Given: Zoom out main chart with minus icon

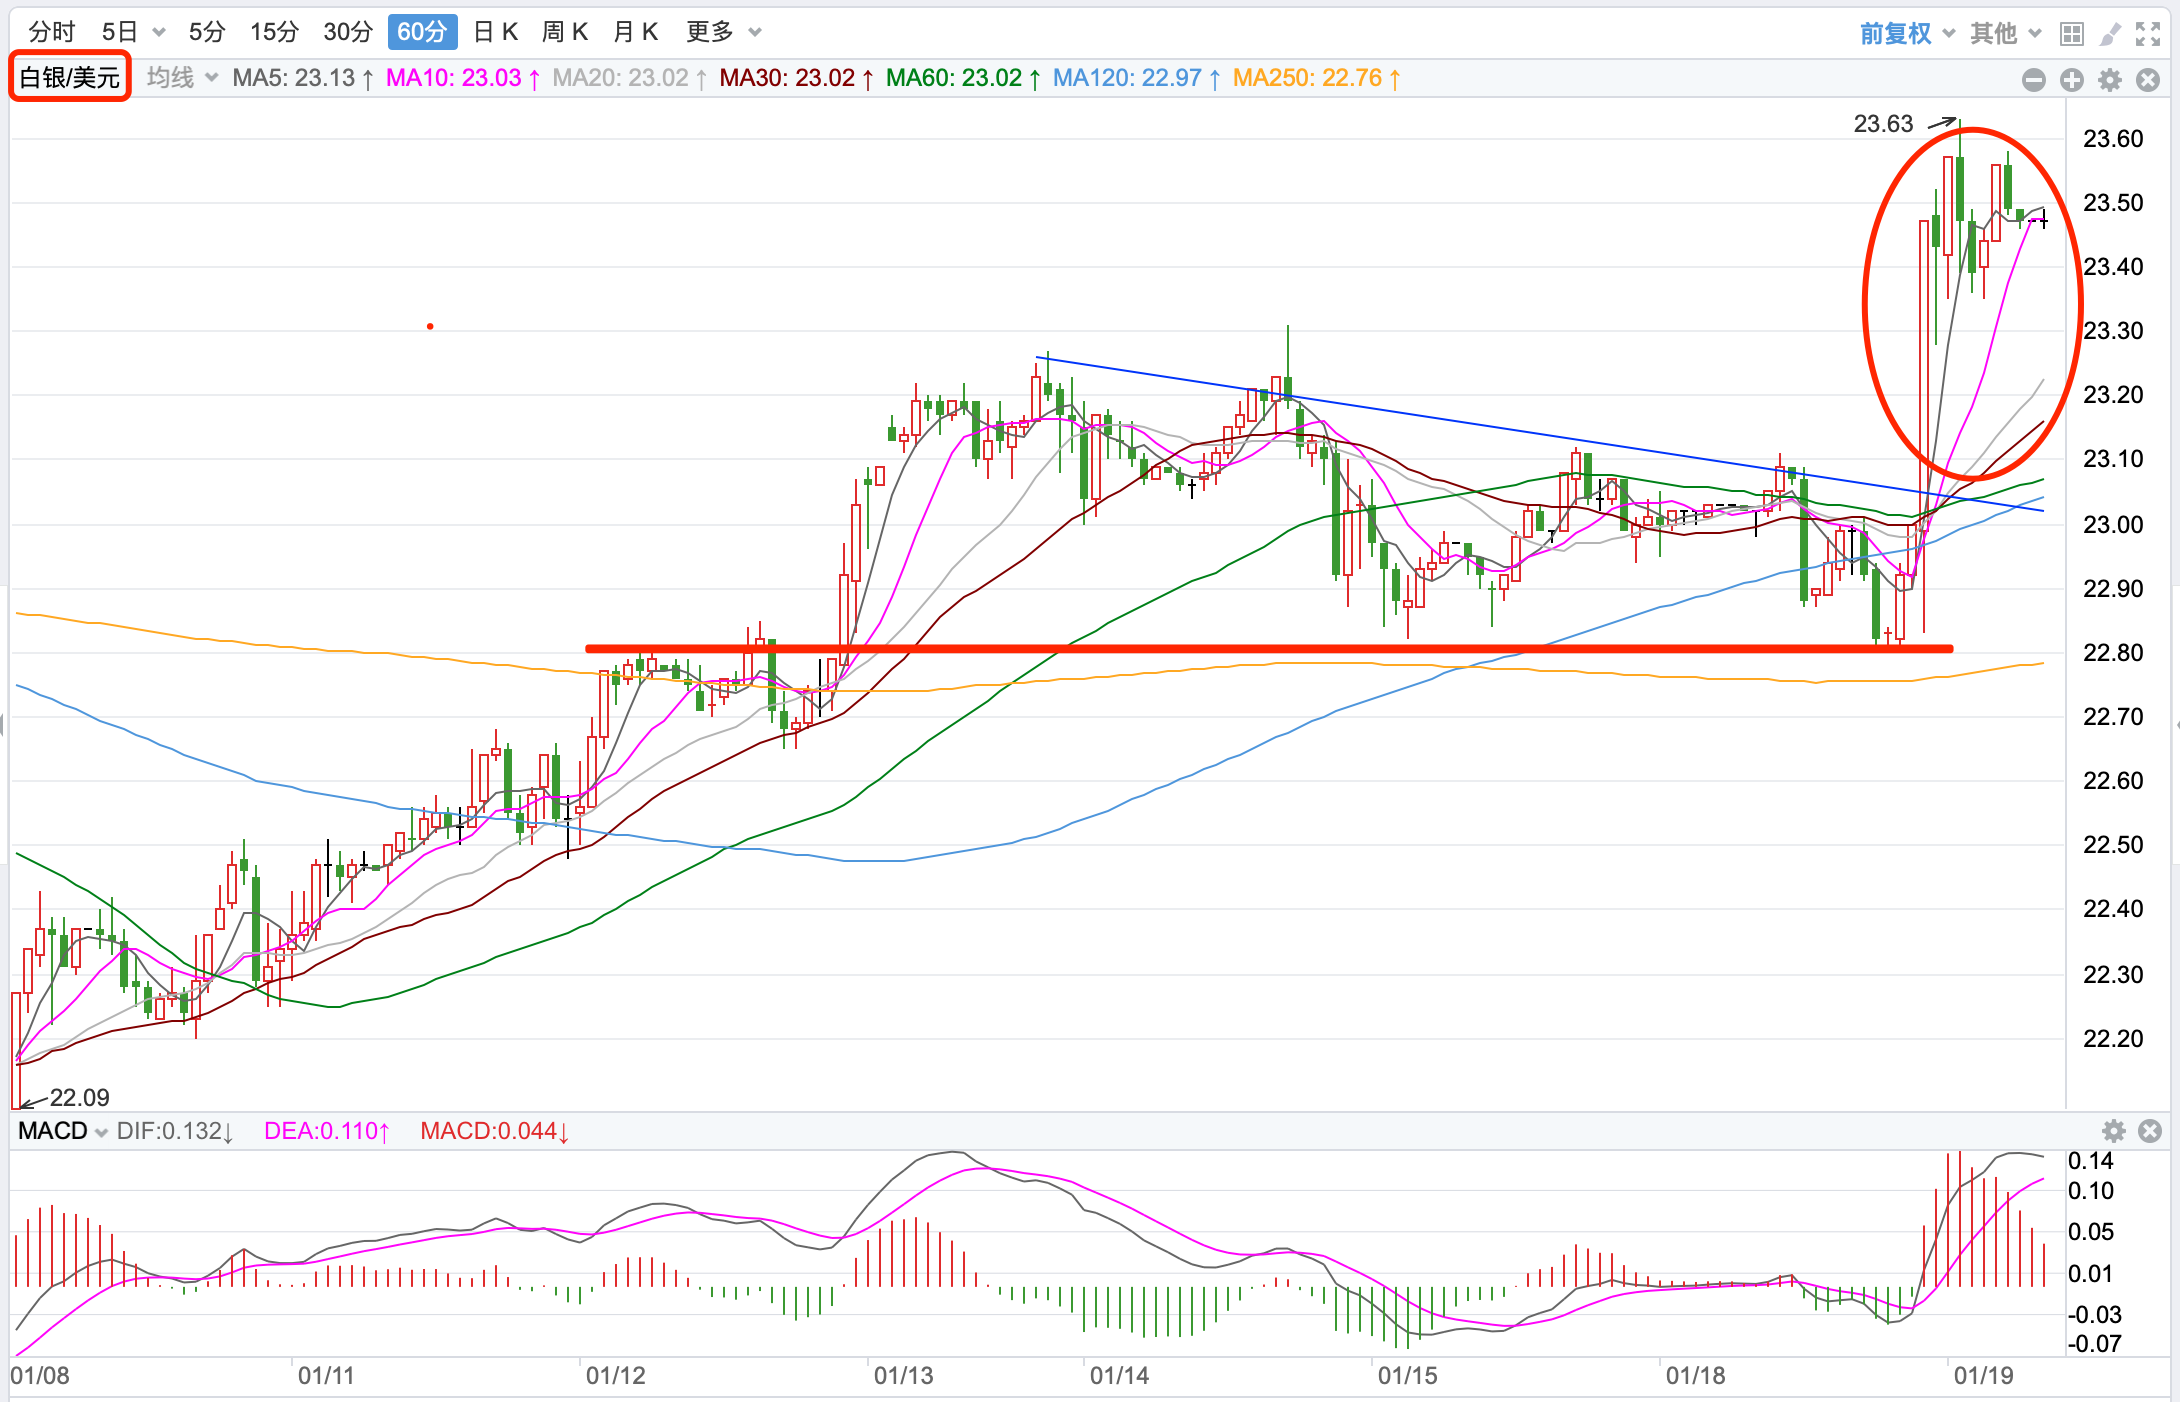Looking at the screenshot, I should (2033, 80).
